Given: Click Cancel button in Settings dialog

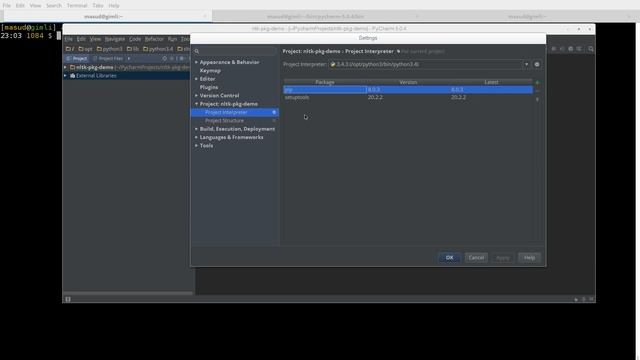Looking at the screenshot, I should (476, 258).
